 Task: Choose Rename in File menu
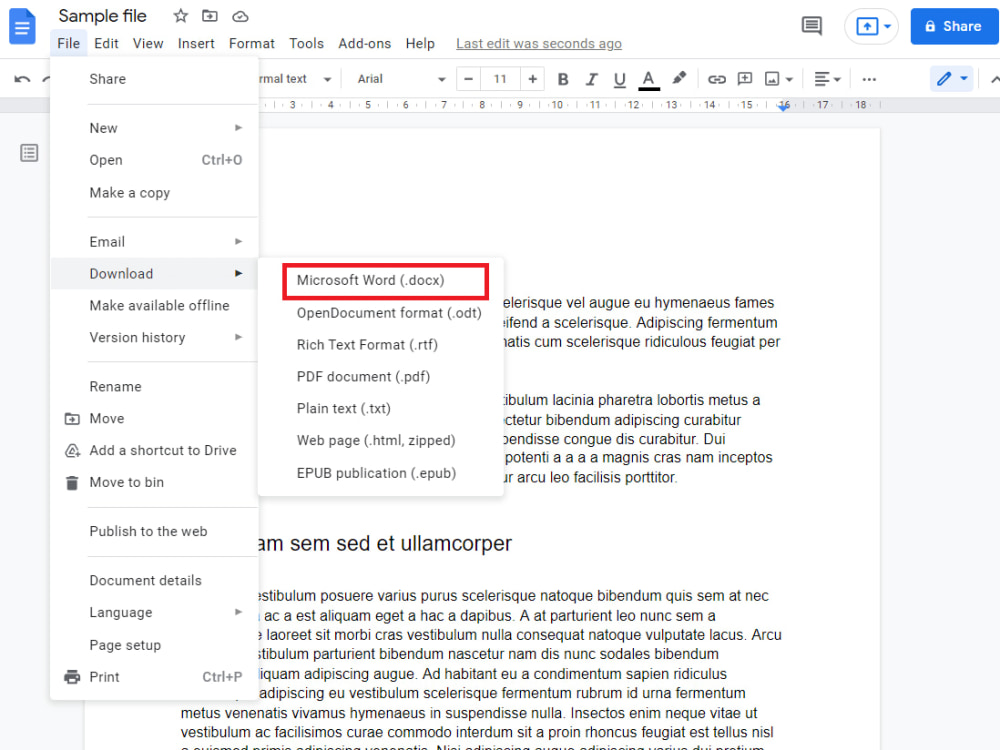tap(154, 386)
